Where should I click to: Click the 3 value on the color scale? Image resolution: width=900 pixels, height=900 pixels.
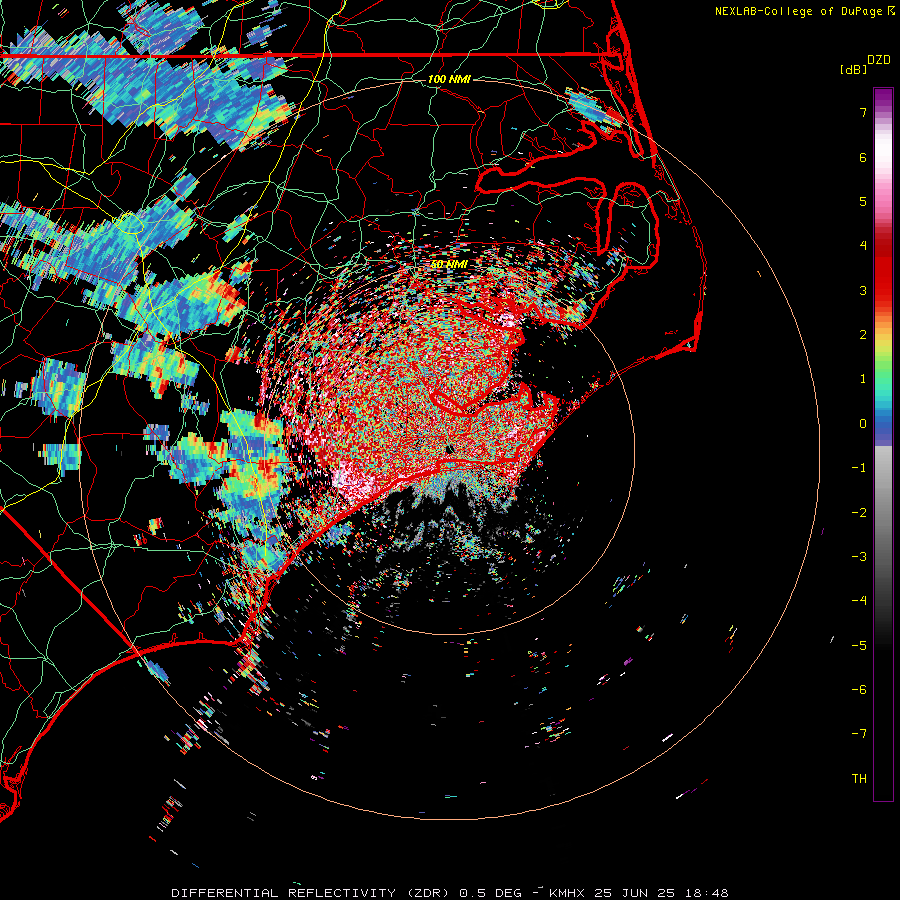pyautogui.click(x=863, y=290)
